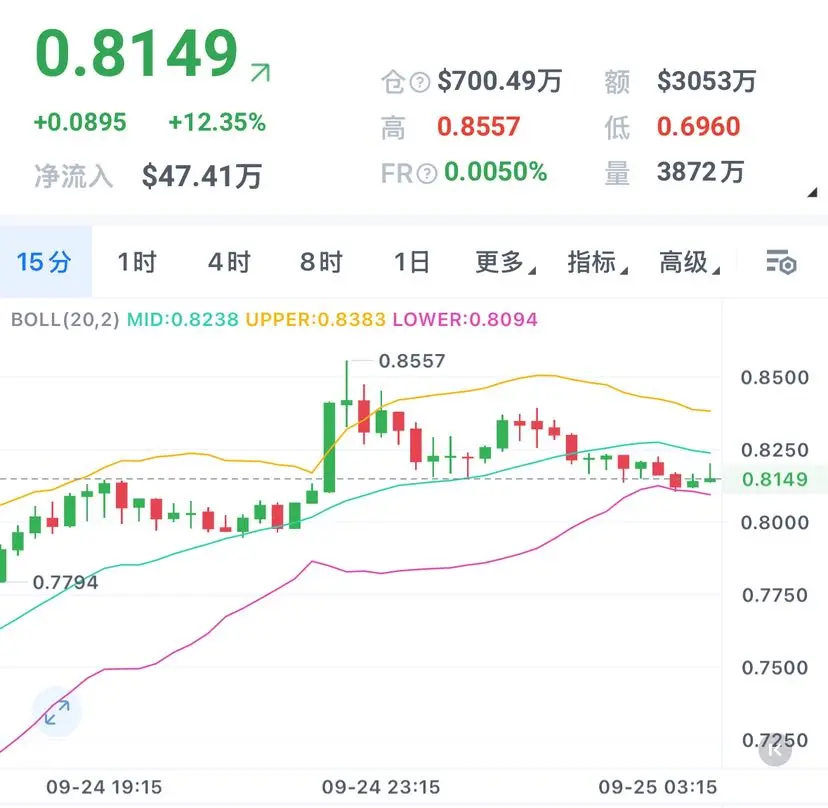Tap the question mark icon beside FR

click(x=427, y=173)
